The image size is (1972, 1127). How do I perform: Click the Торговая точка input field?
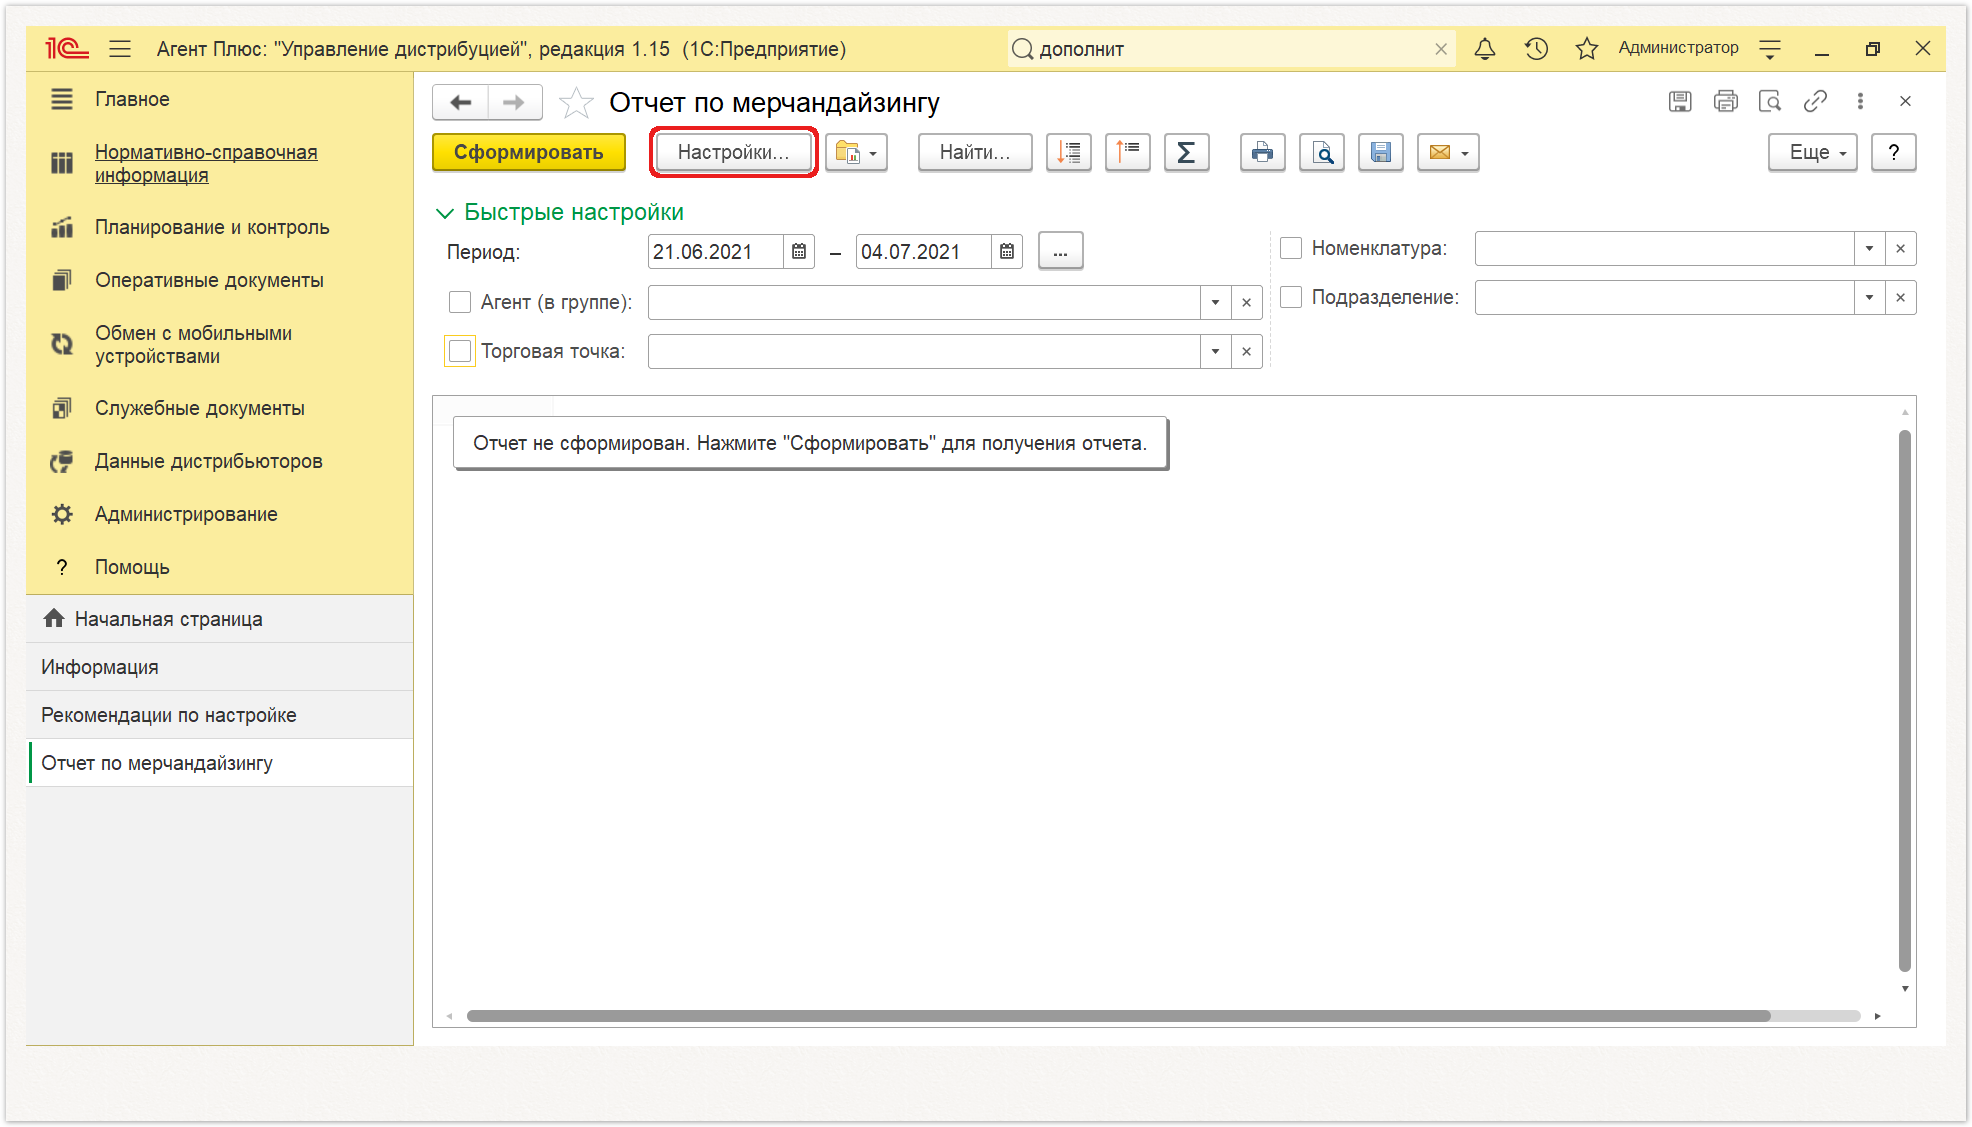click(924, 351)
